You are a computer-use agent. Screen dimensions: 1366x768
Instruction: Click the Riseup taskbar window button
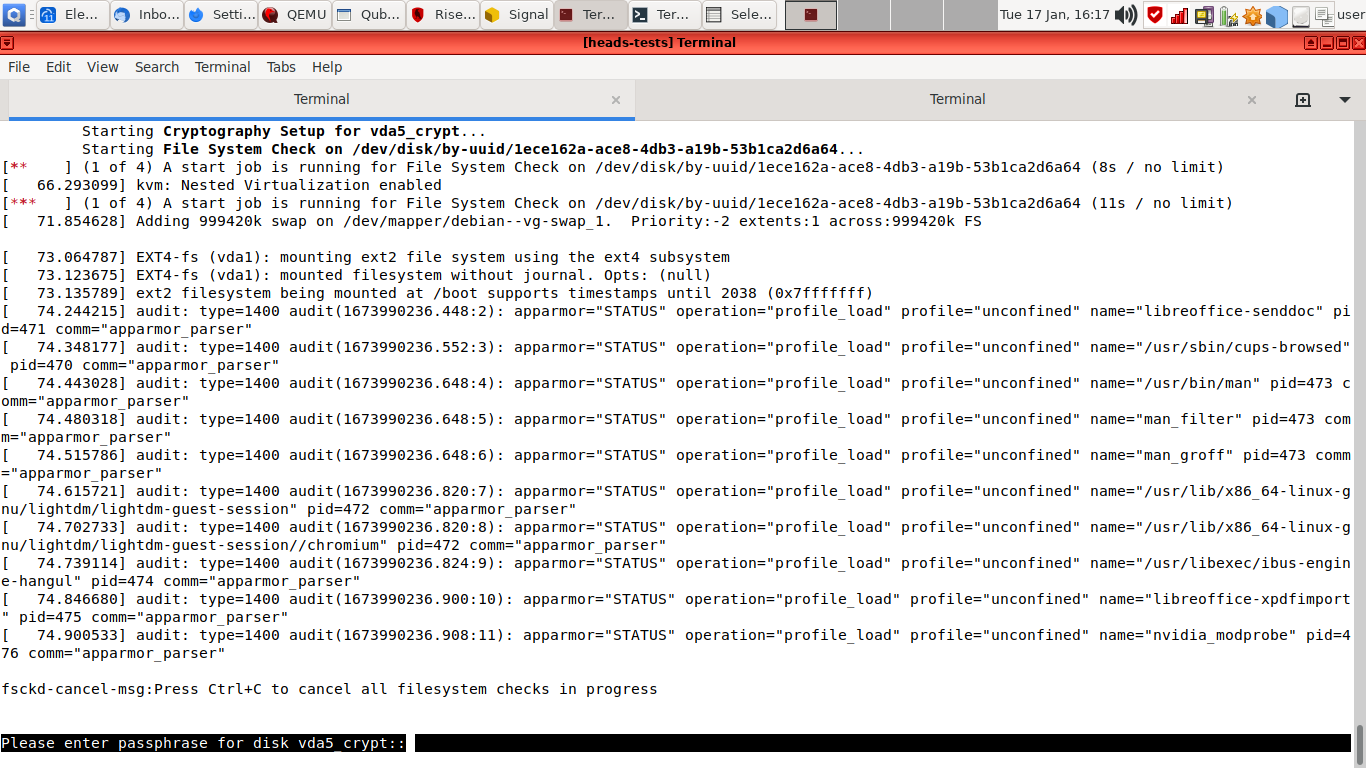(442, 15)
